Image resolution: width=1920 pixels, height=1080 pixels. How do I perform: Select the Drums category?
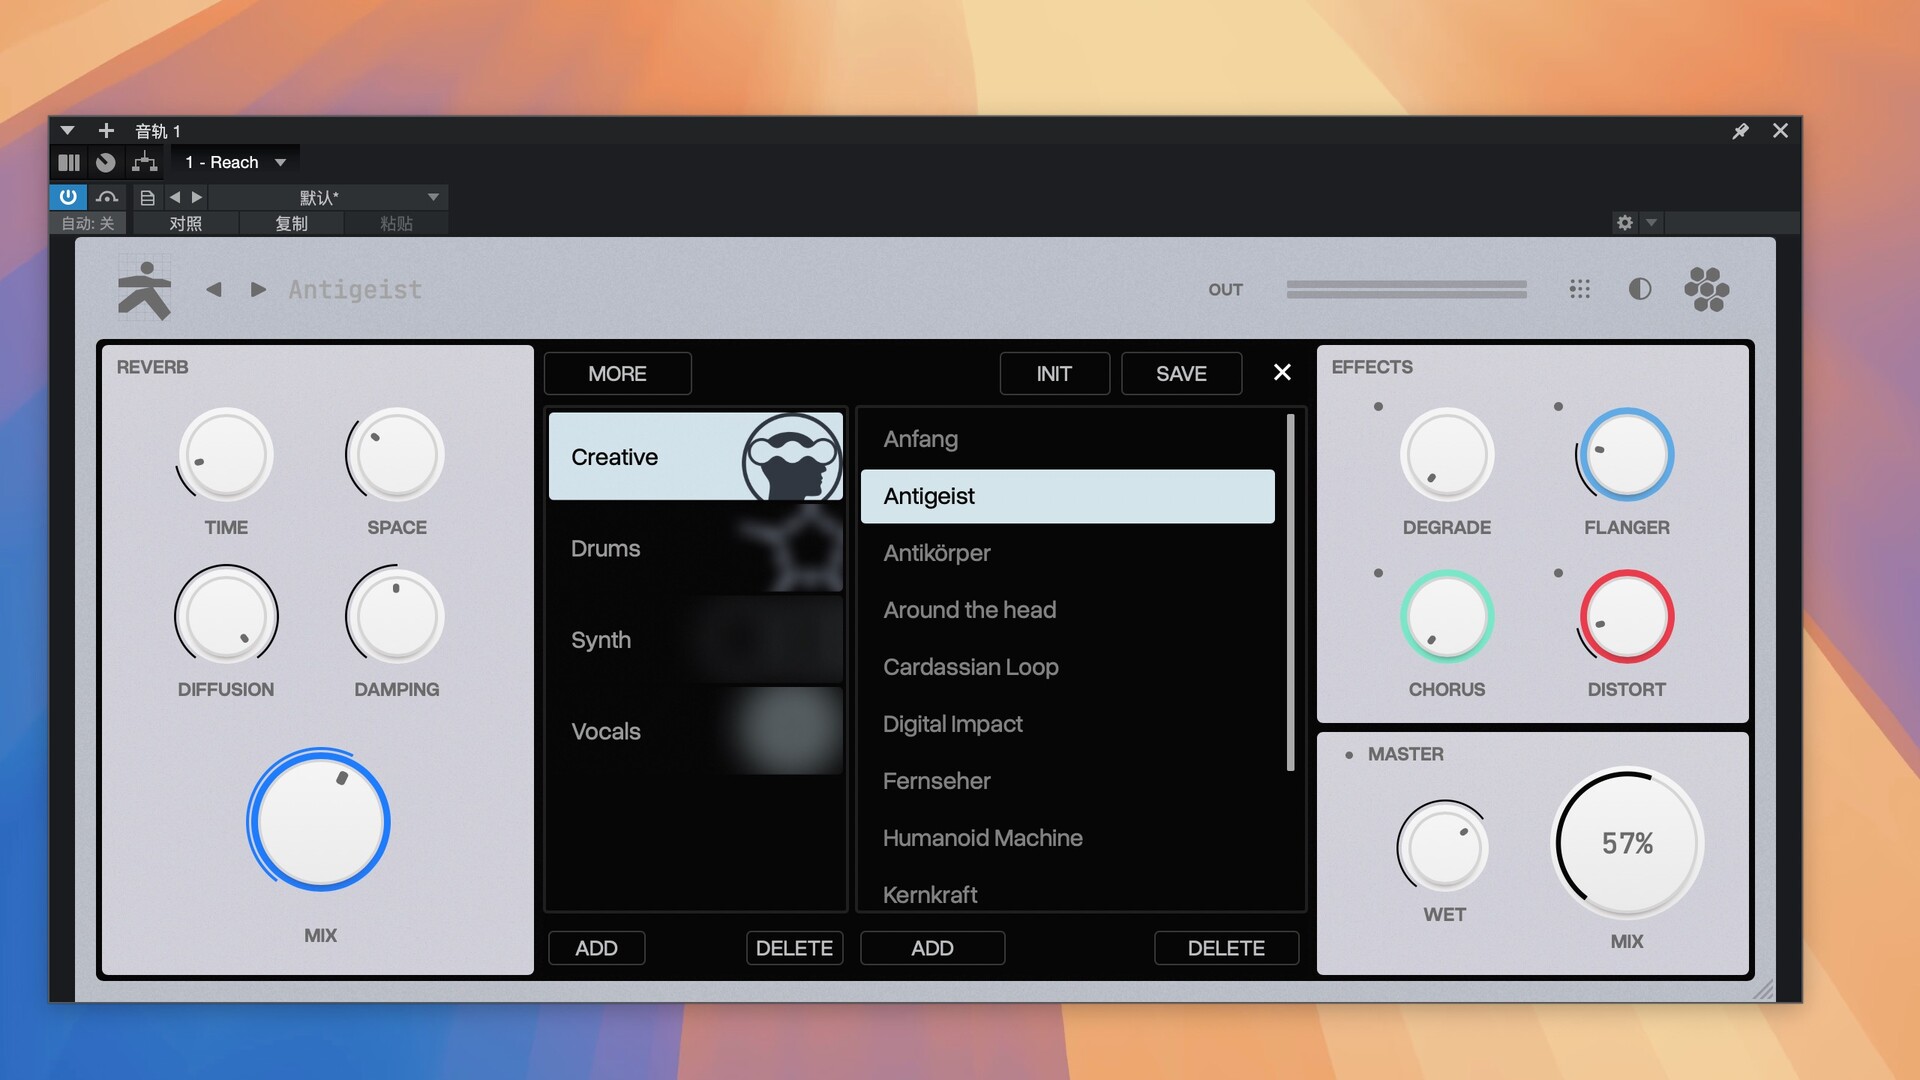point(696,548)
